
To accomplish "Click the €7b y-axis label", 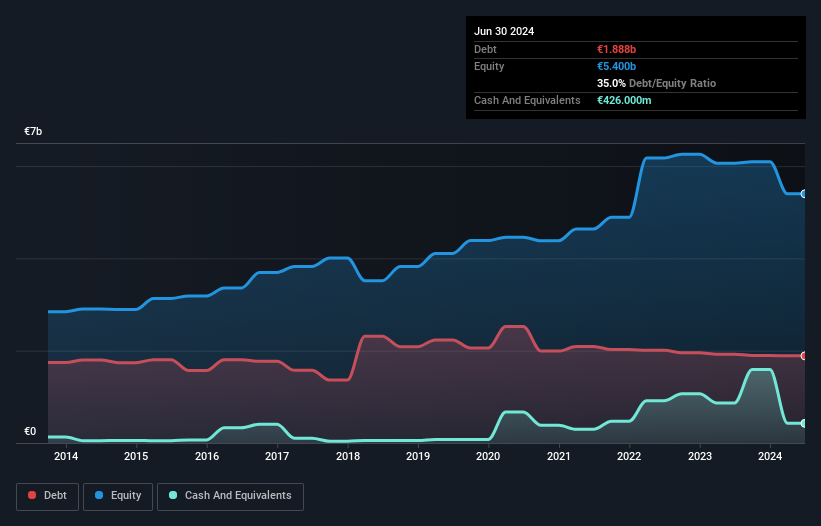I will pos(33,131).
